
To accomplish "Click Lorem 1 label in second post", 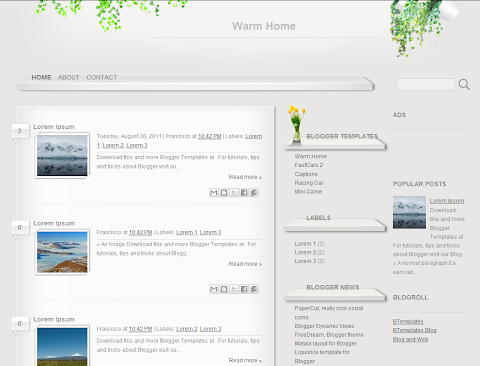I will (x=187, y=232).
